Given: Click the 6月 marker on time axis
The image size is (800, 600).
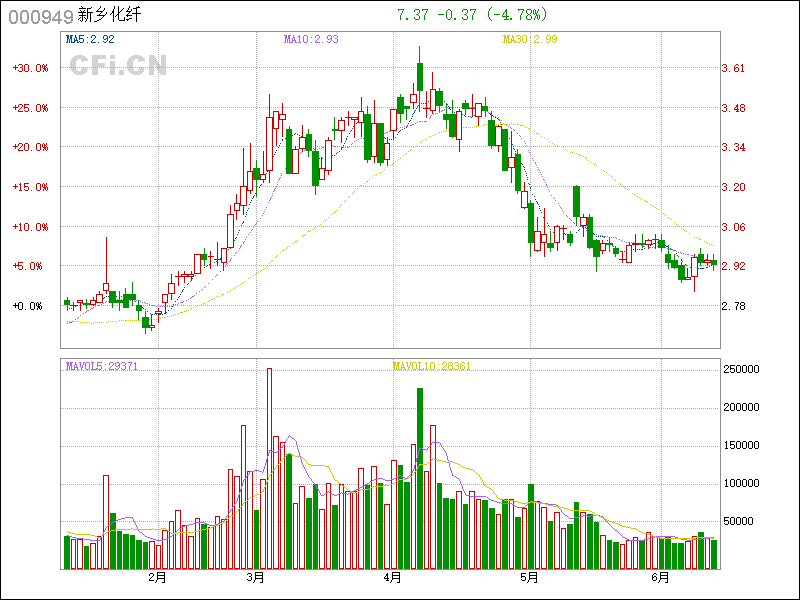Looking at the screenshot, I should coord(660,578).
